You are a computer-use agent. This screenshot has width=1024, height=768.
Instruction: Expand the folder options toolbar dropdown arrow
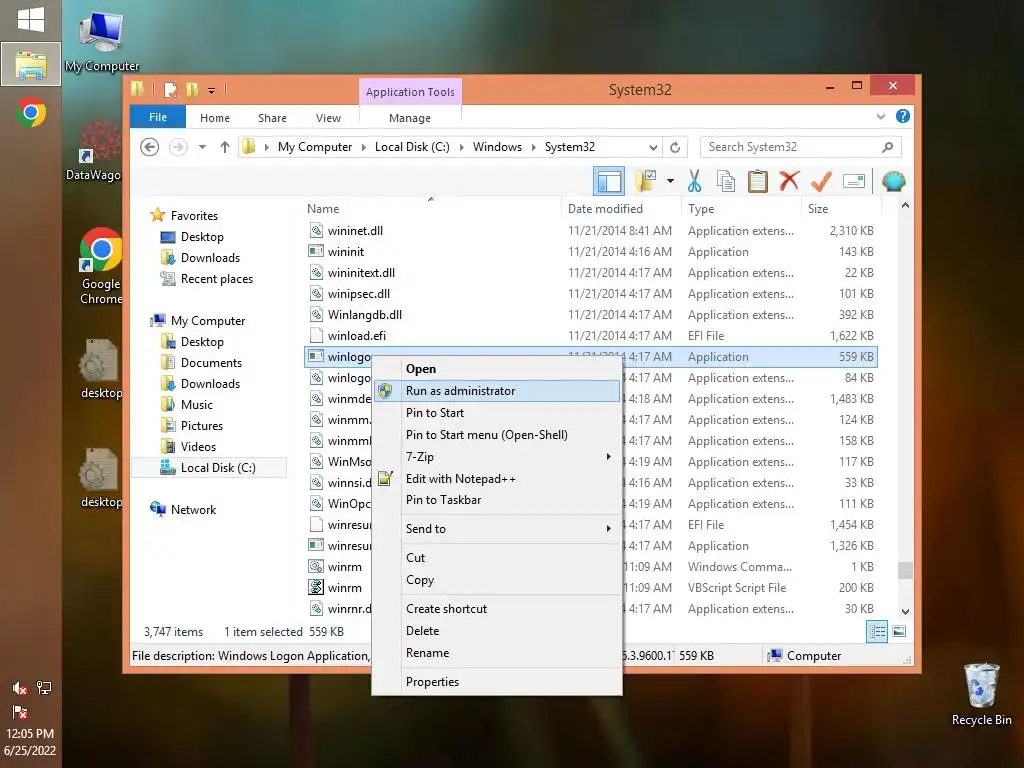click(x=670, y=182)
